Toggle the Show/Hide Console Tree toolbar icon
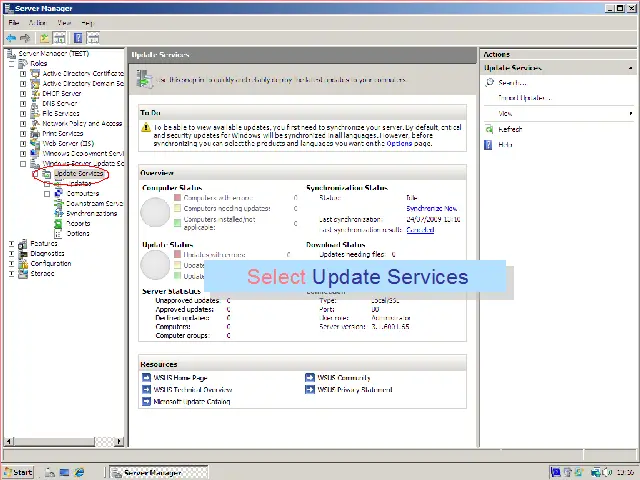The image size is (640, 480). (x=60, y=38)
